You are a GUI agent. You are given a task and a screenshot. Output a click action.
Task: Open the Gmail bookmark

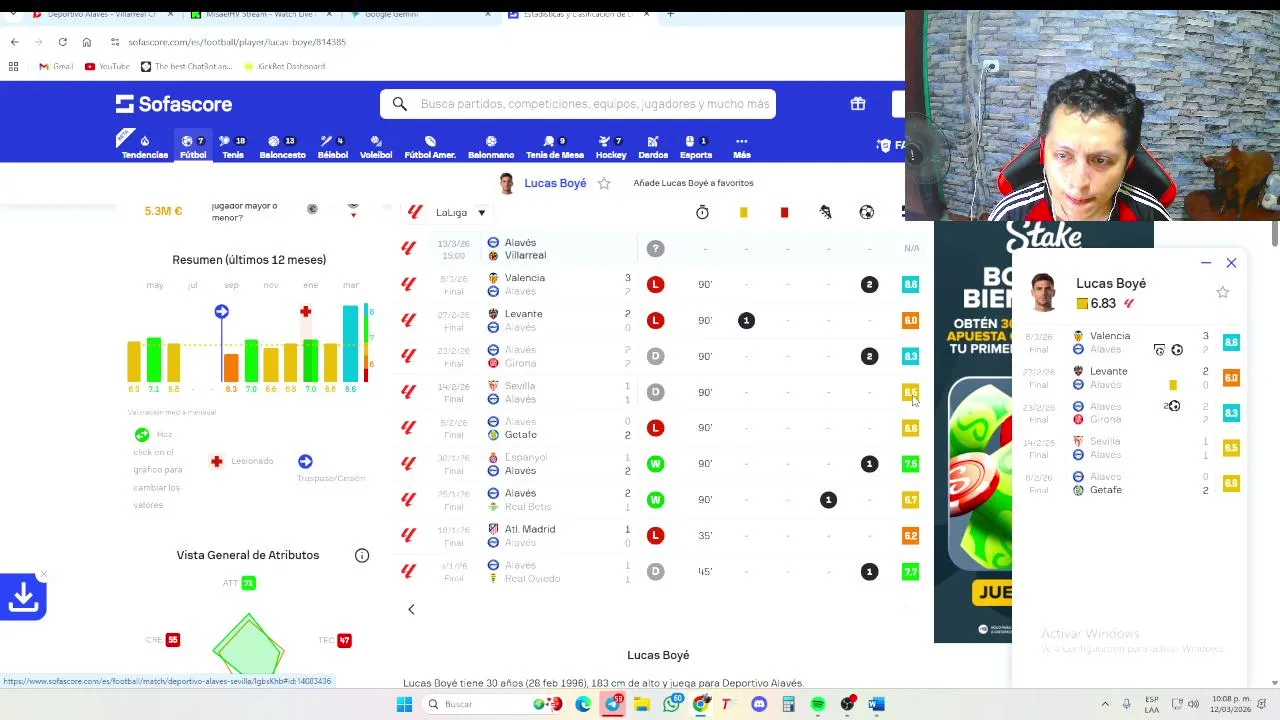click(x=56, y=66)
